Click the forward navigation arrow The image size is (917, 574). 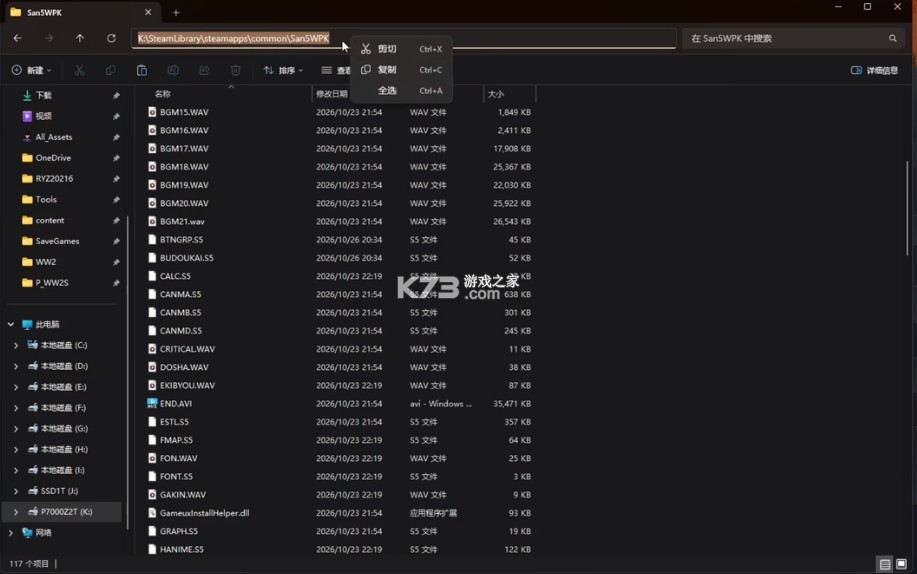(49, 38)
